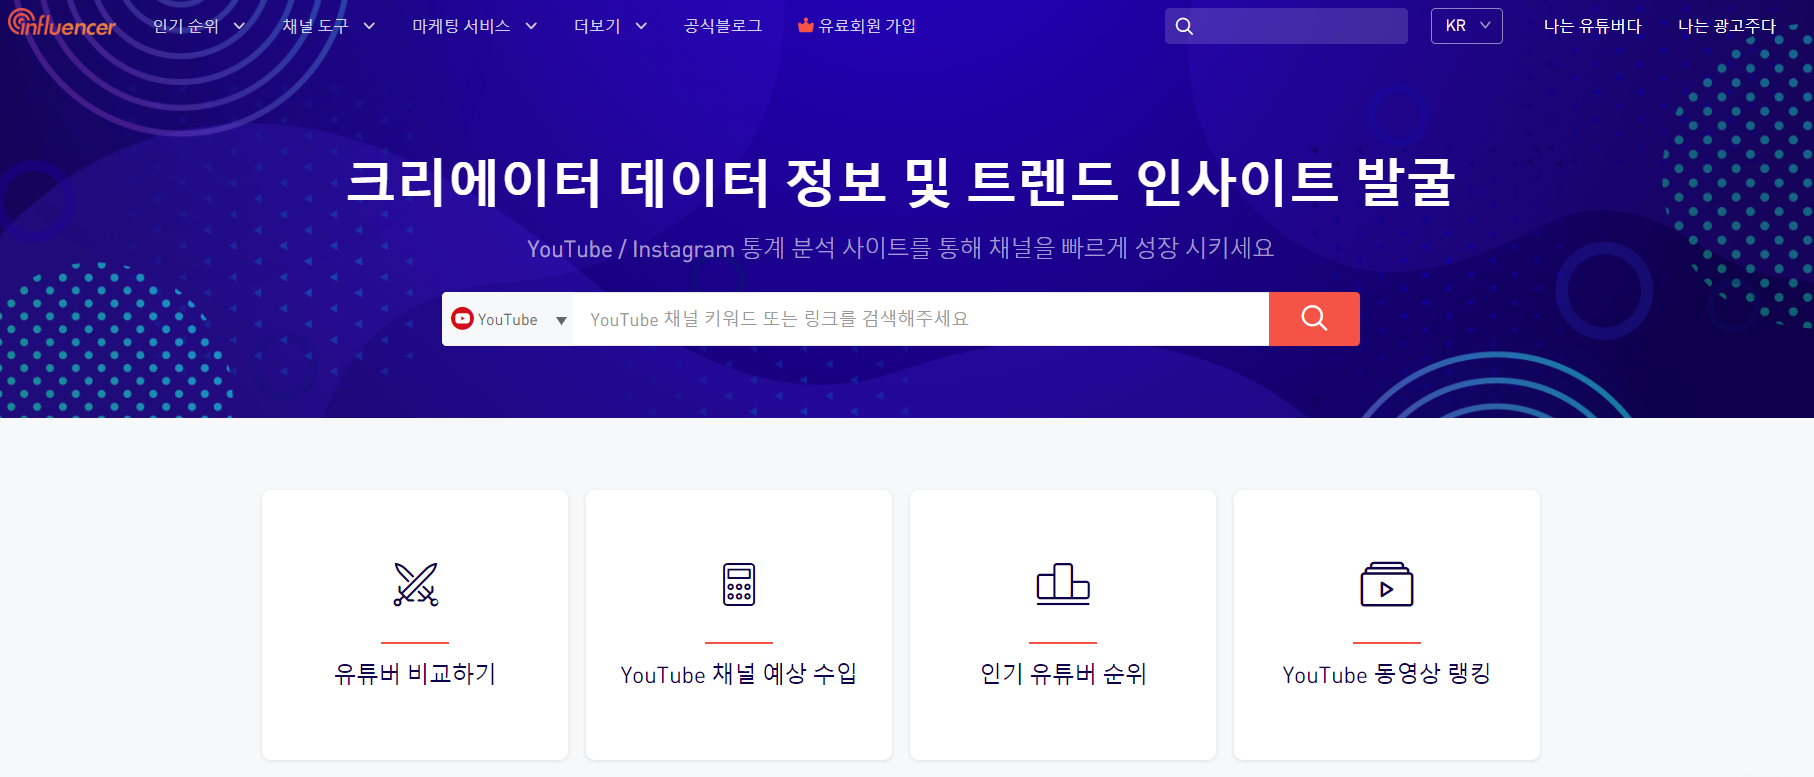Click the magnifier icon in the header search
Image resolution: width=1814 pixels, height=777 pixels.
tap(1184, 26)
